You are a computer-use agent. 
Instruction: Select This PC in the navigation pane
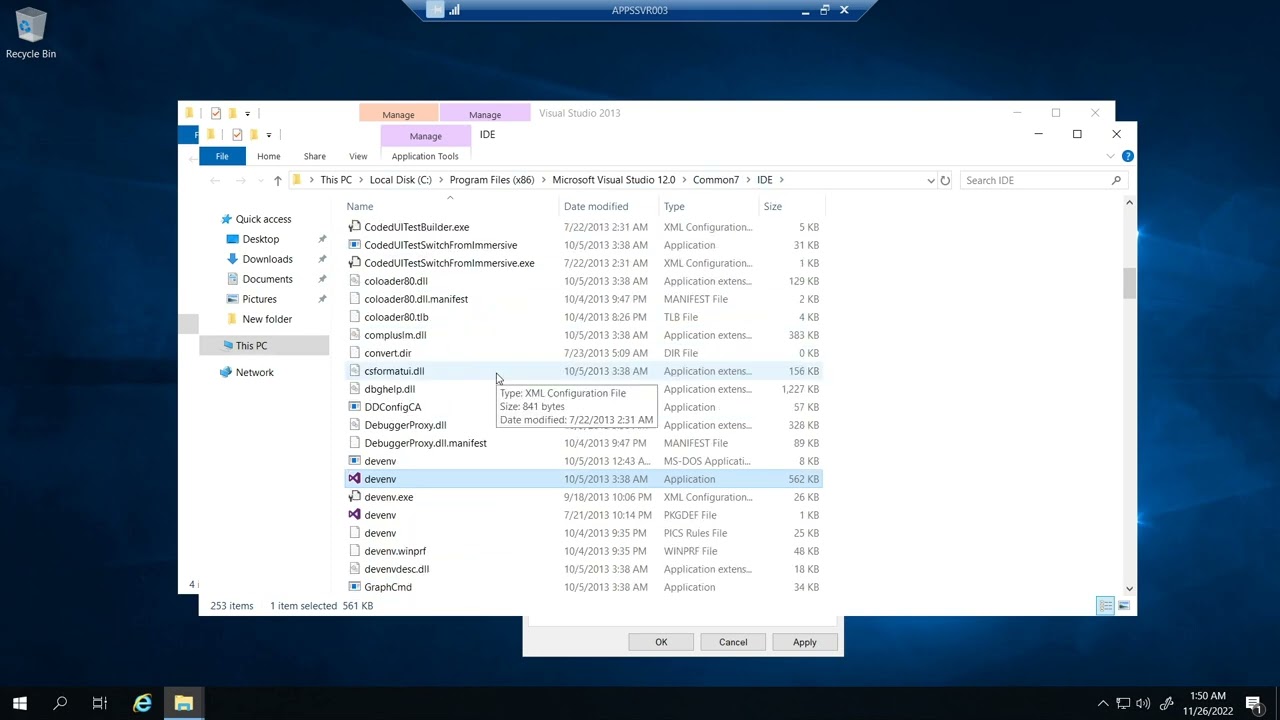coord(264,346)
